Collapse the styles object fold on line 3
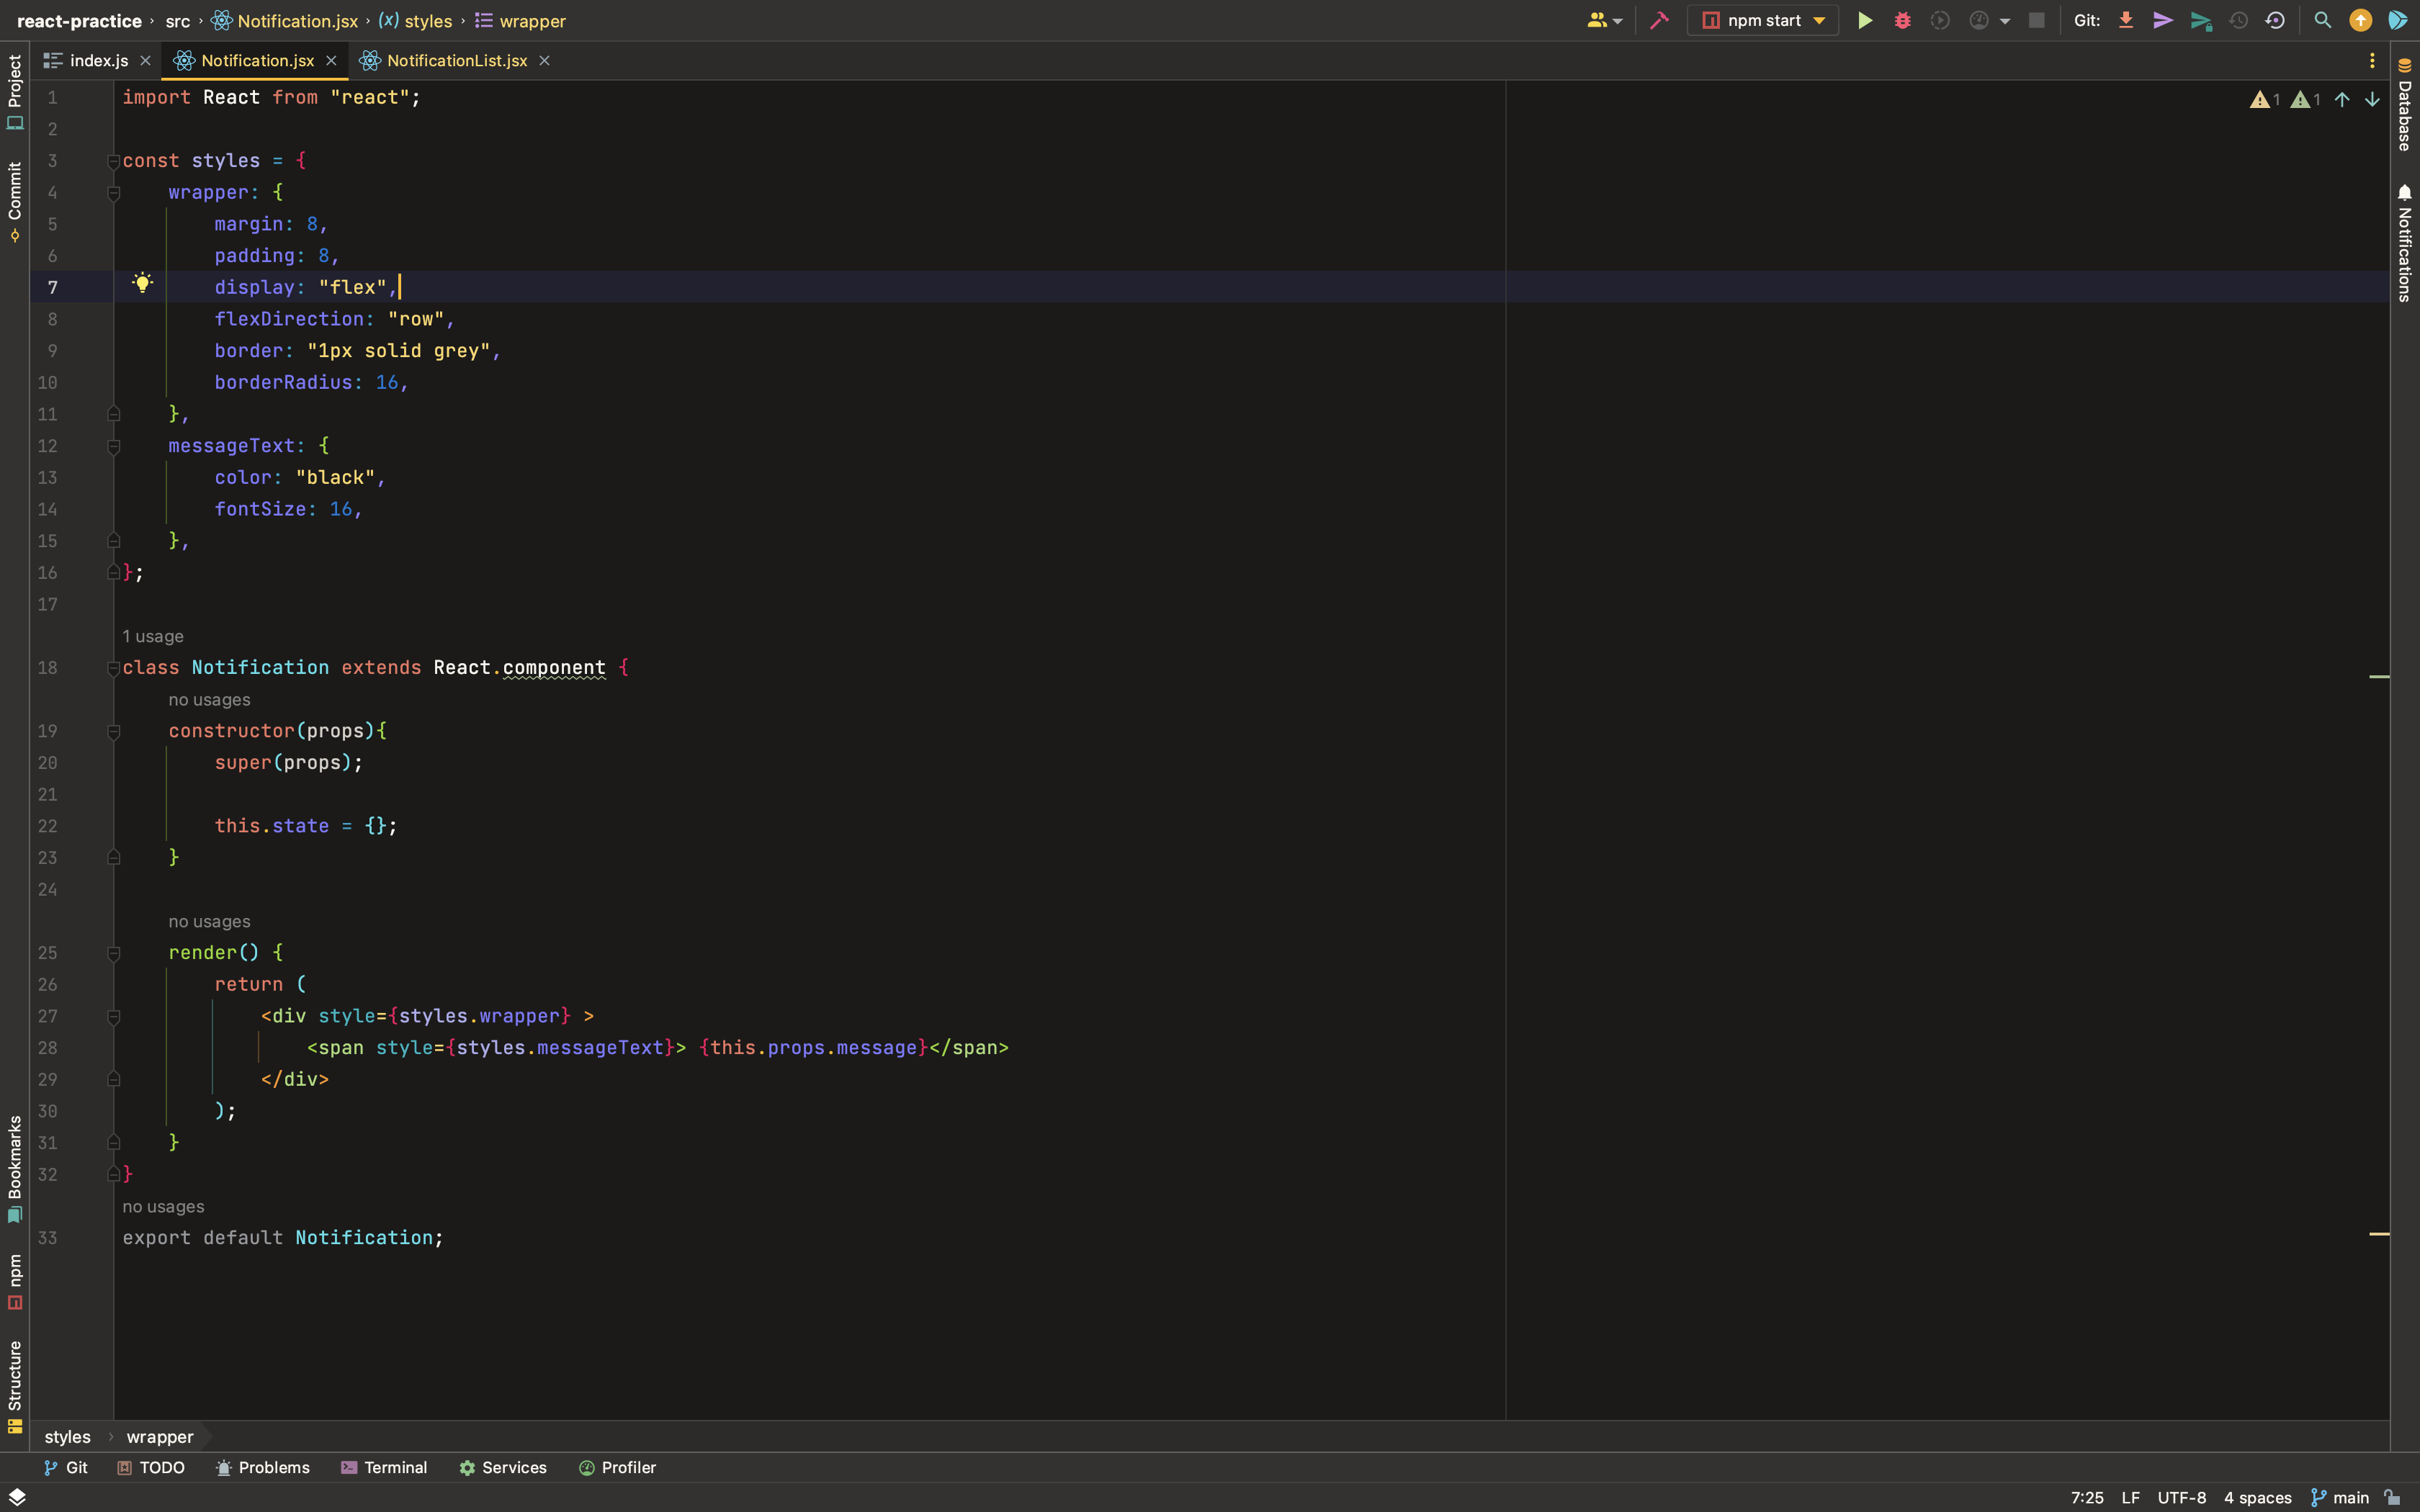This screenshot has height=1512, width=2420. [x=113, y=161]
